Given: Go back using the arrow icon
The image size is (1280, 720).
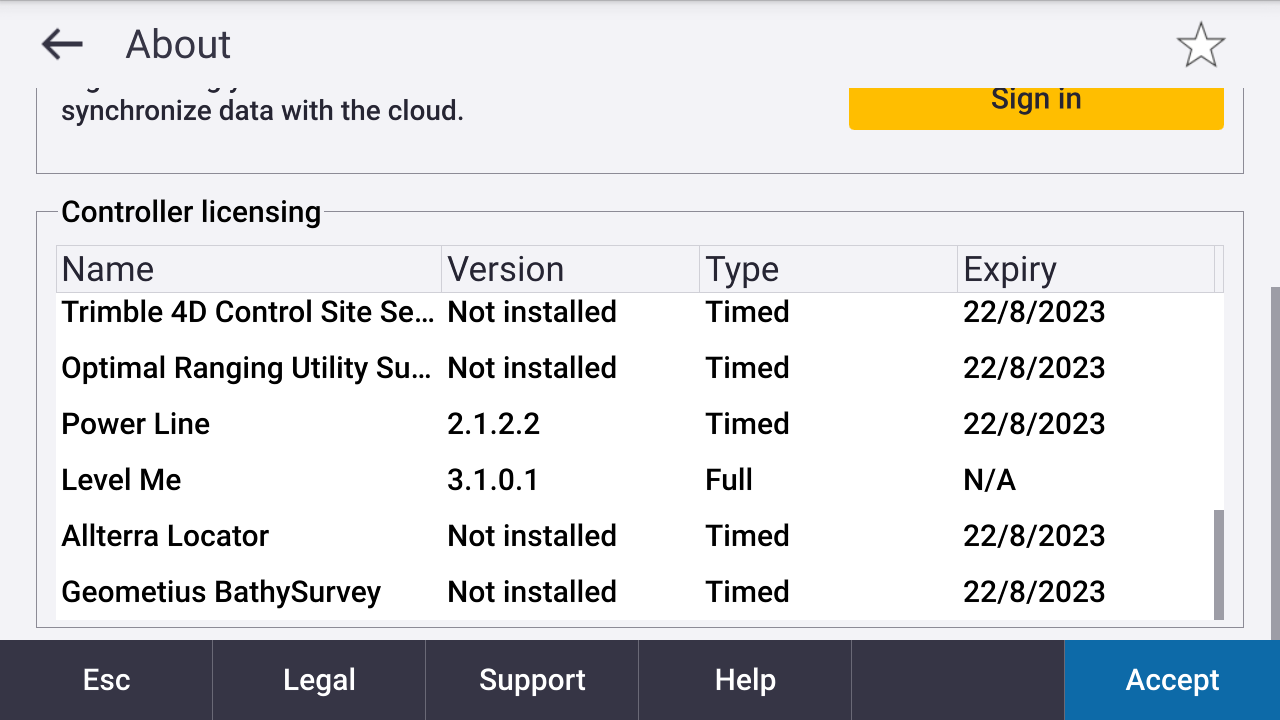Looking at the screenshot, I should (x=62, y=44).
